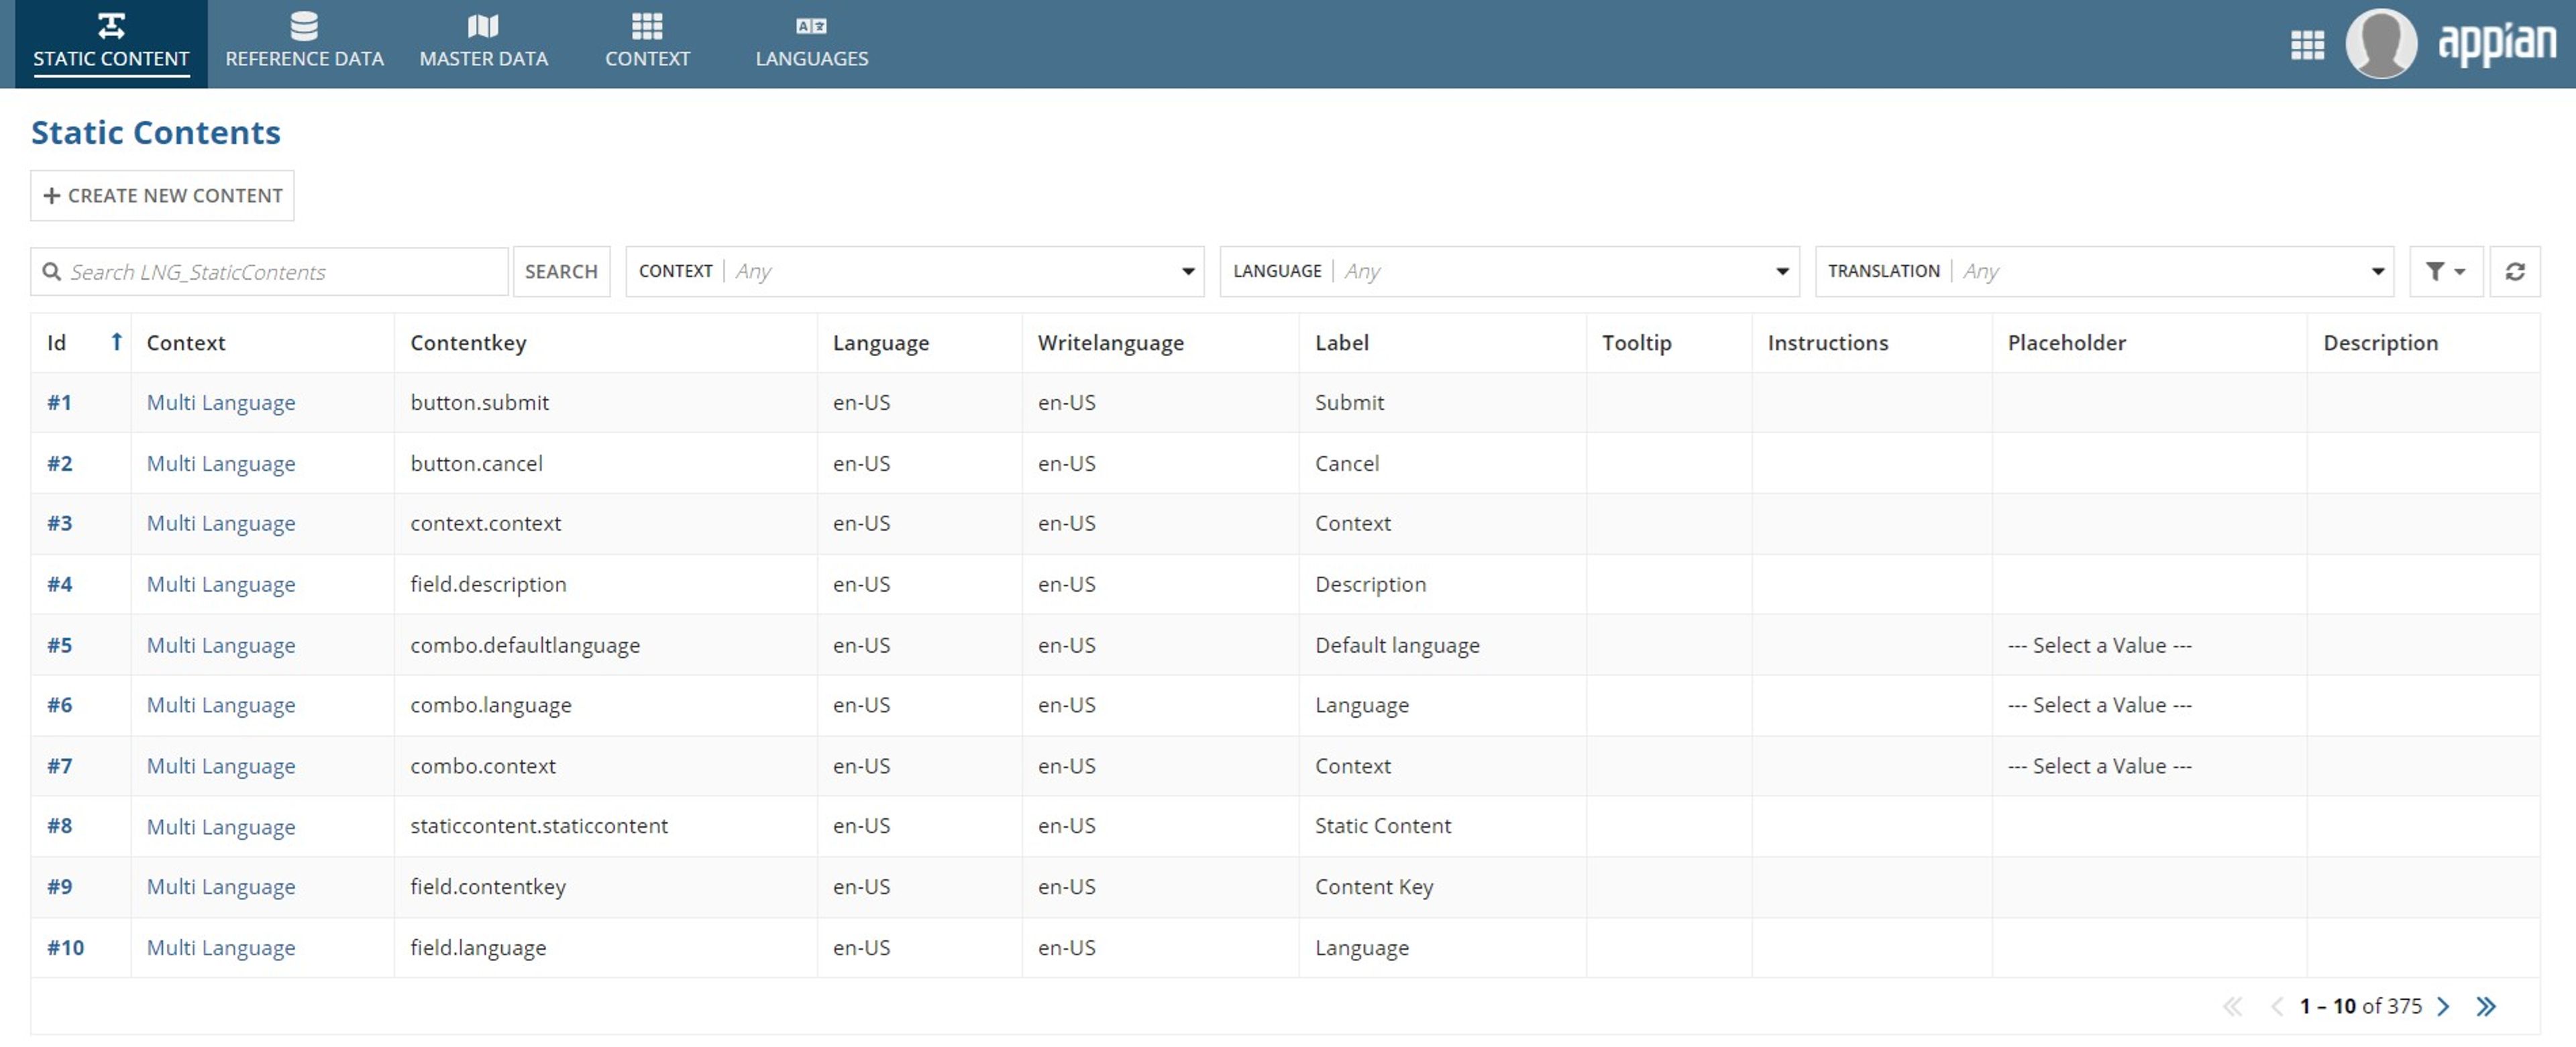Open record #9
This screenshot has height=1047, width=2576.
tap(59, 887)
